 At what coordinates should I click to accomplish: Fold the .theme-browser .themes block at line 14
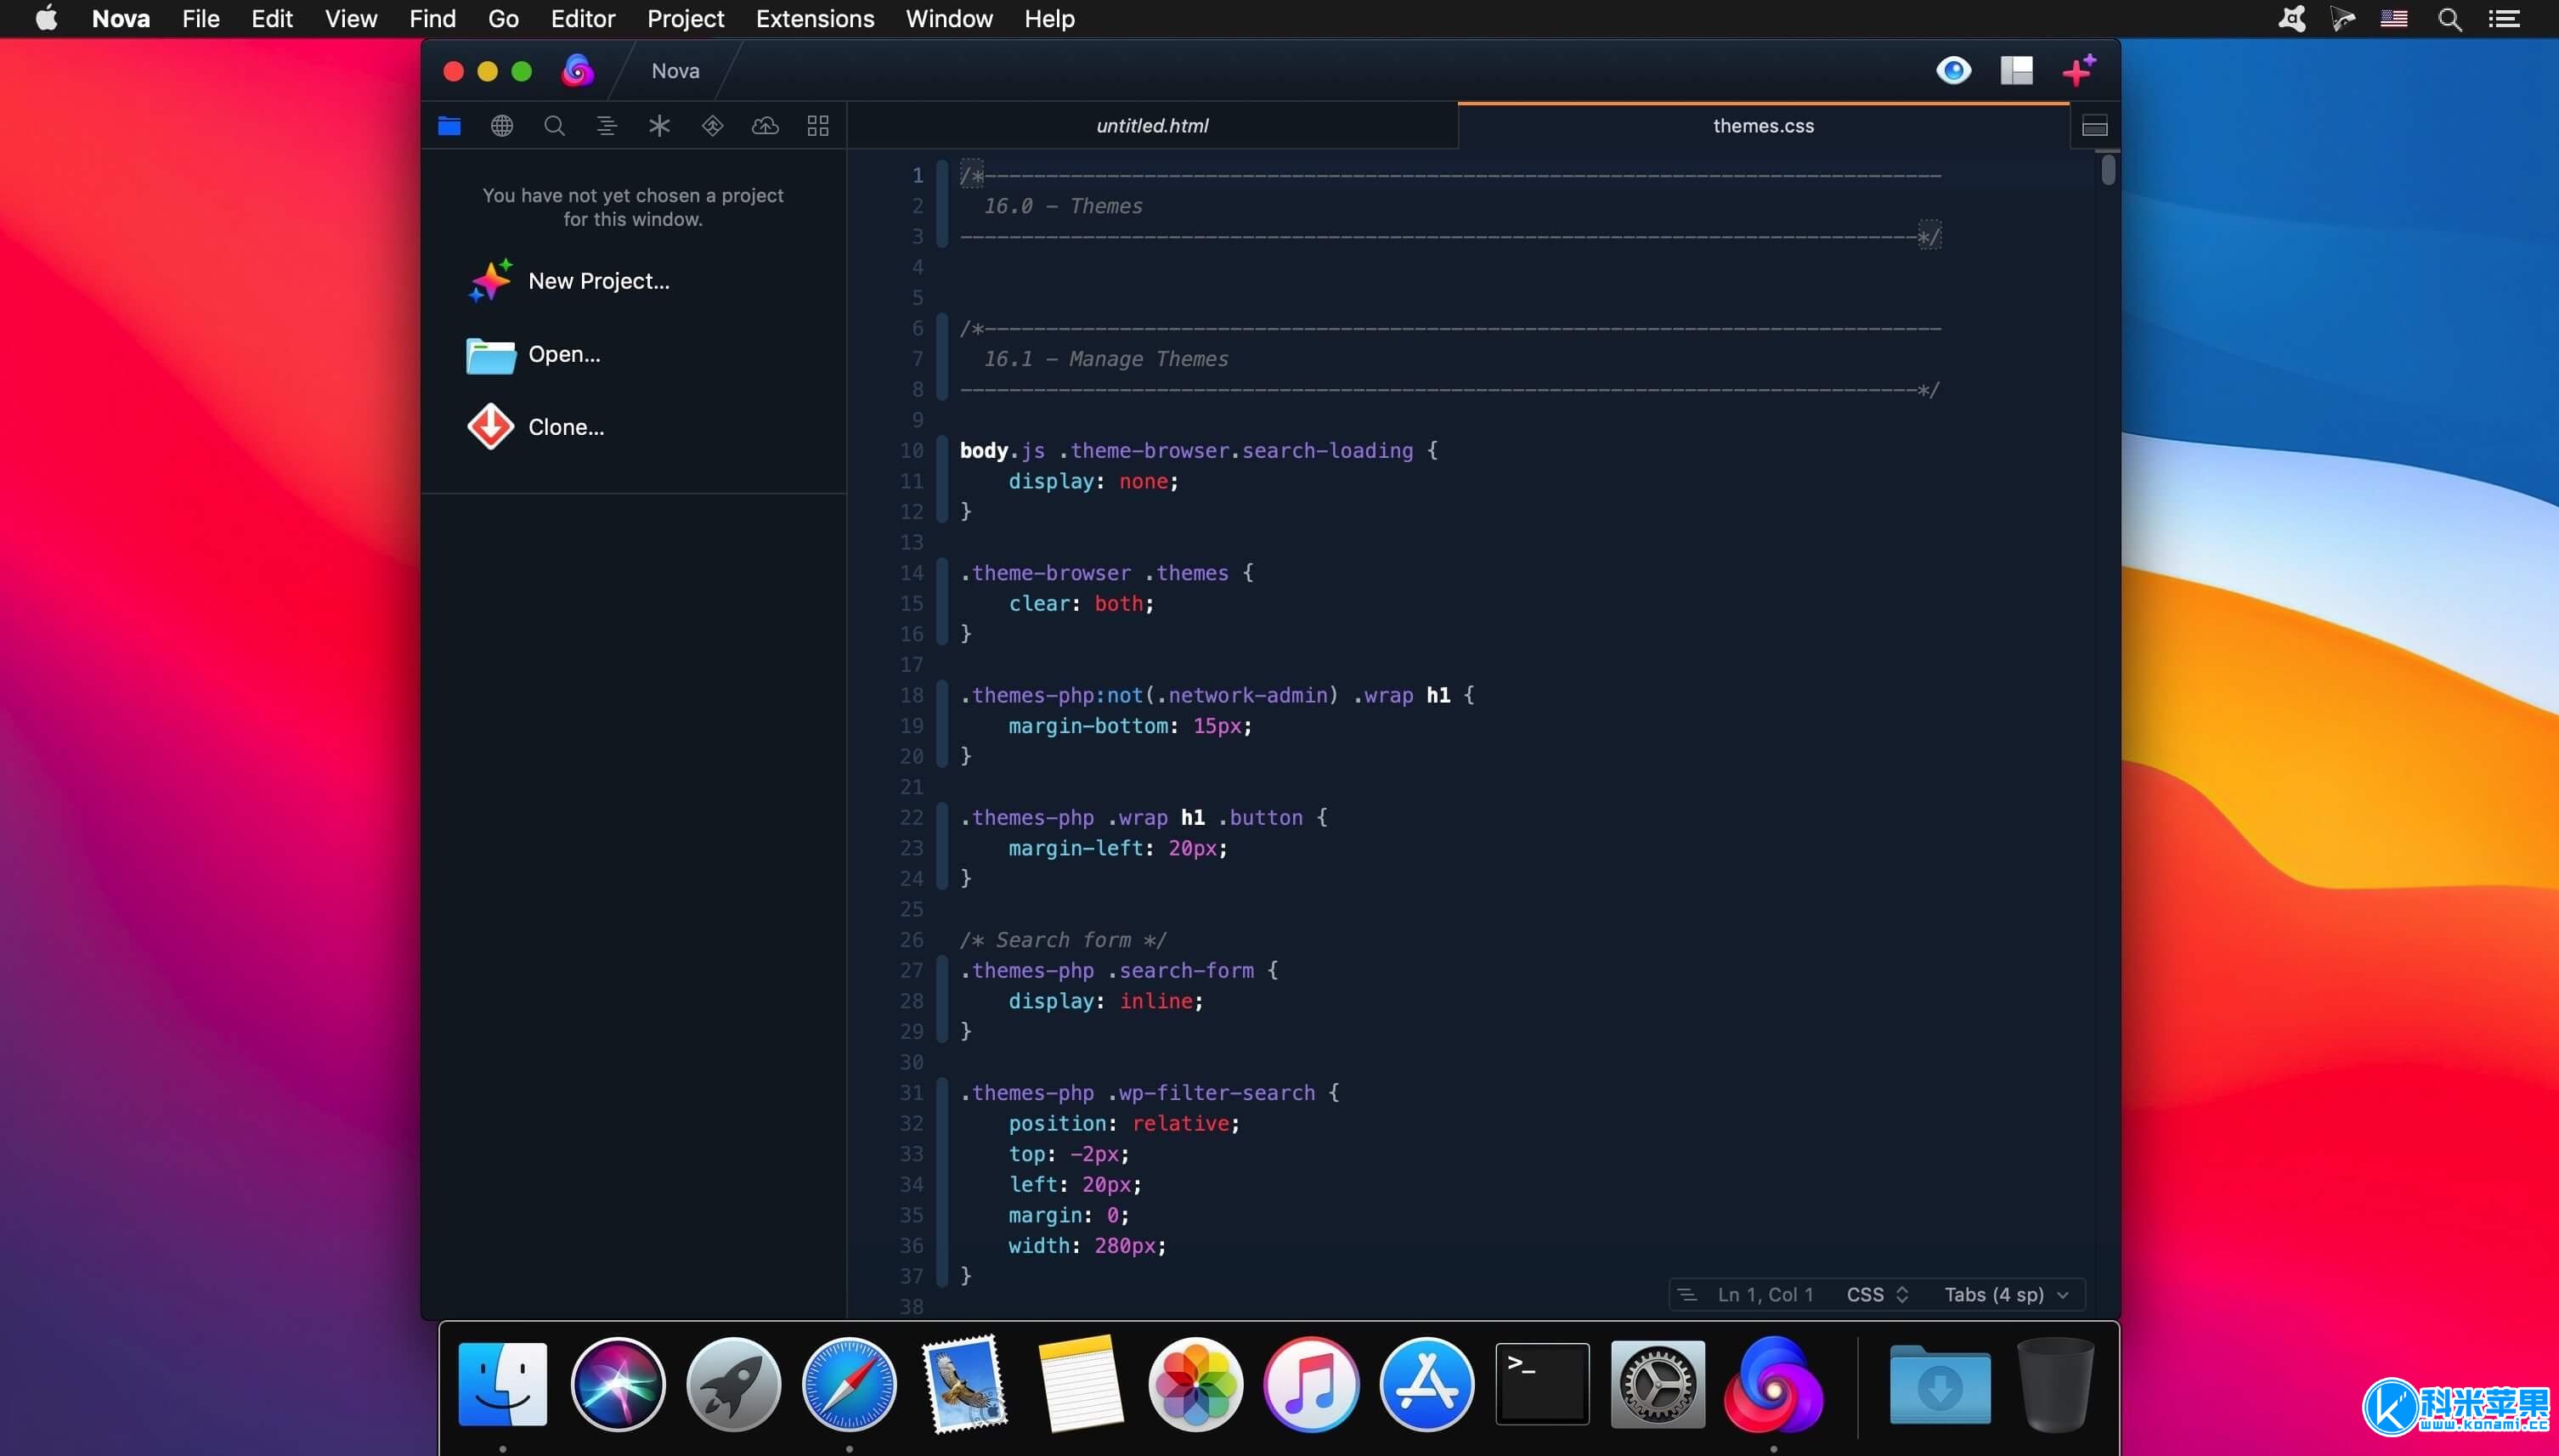pos(942,602)
